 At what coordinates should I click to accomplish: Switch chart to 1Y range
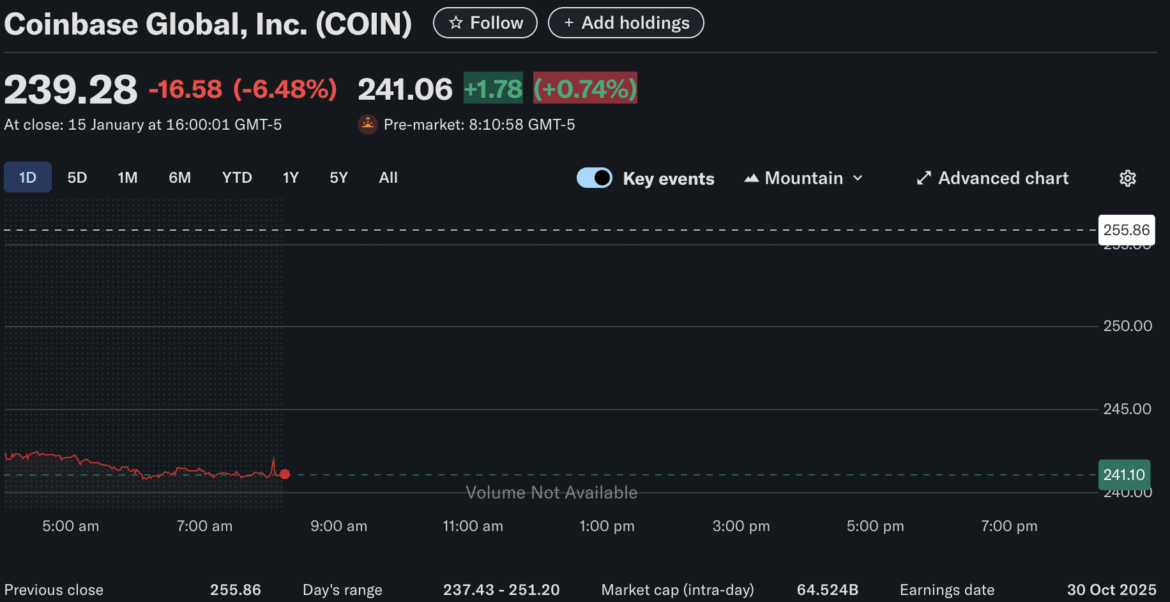point(290,178)
